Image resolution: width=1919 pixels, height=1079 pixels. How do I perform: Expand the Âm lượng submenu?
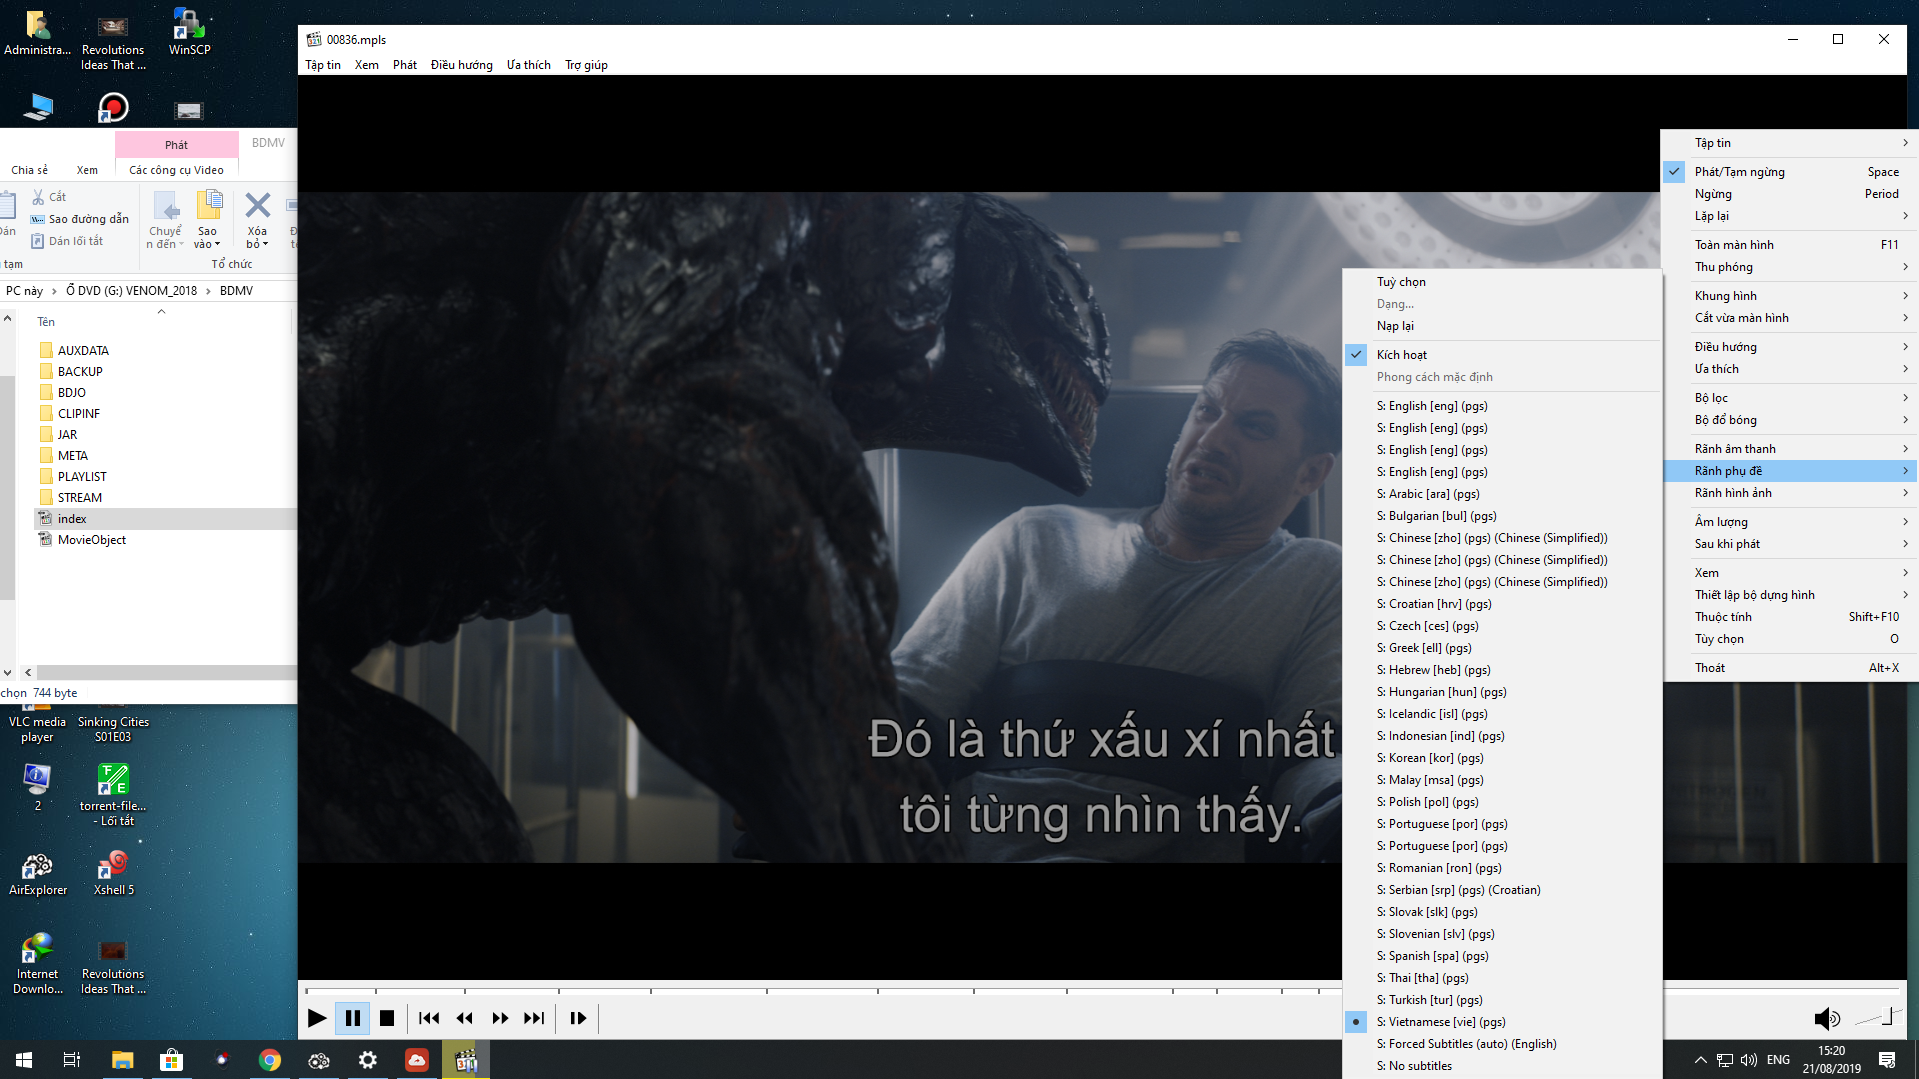pos(1790,522)
